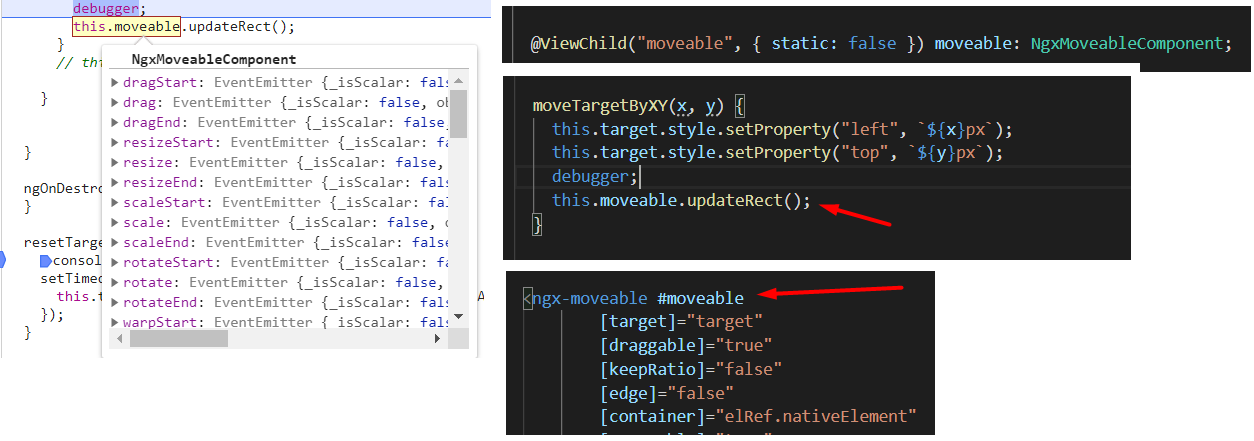Click the resetTarge method name
This screenshot has width=1254, height=441.
62,243
